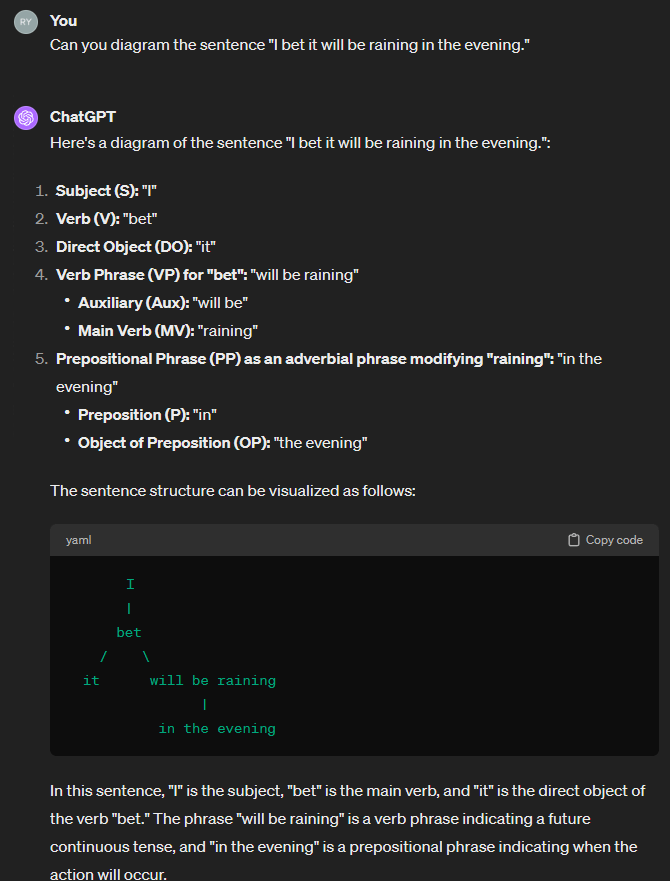This screenshot has width=670, height=881.
Task: Click the "ChatGPT" sender name
Action: [83, 117]
